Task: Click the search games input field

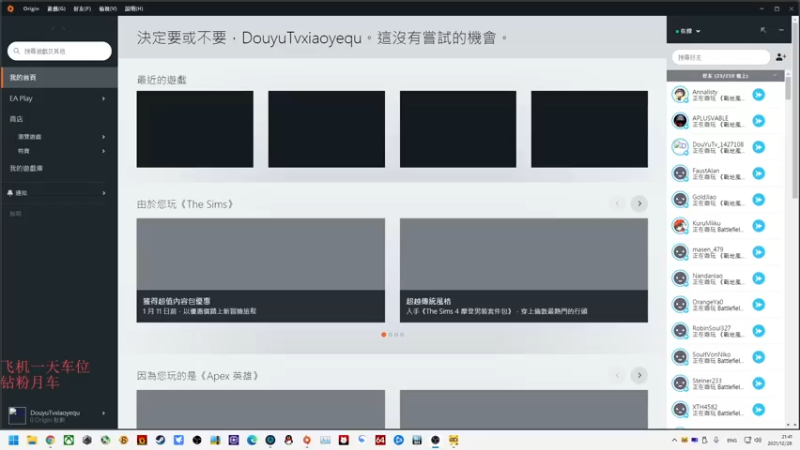Action: tap(60, 51)
